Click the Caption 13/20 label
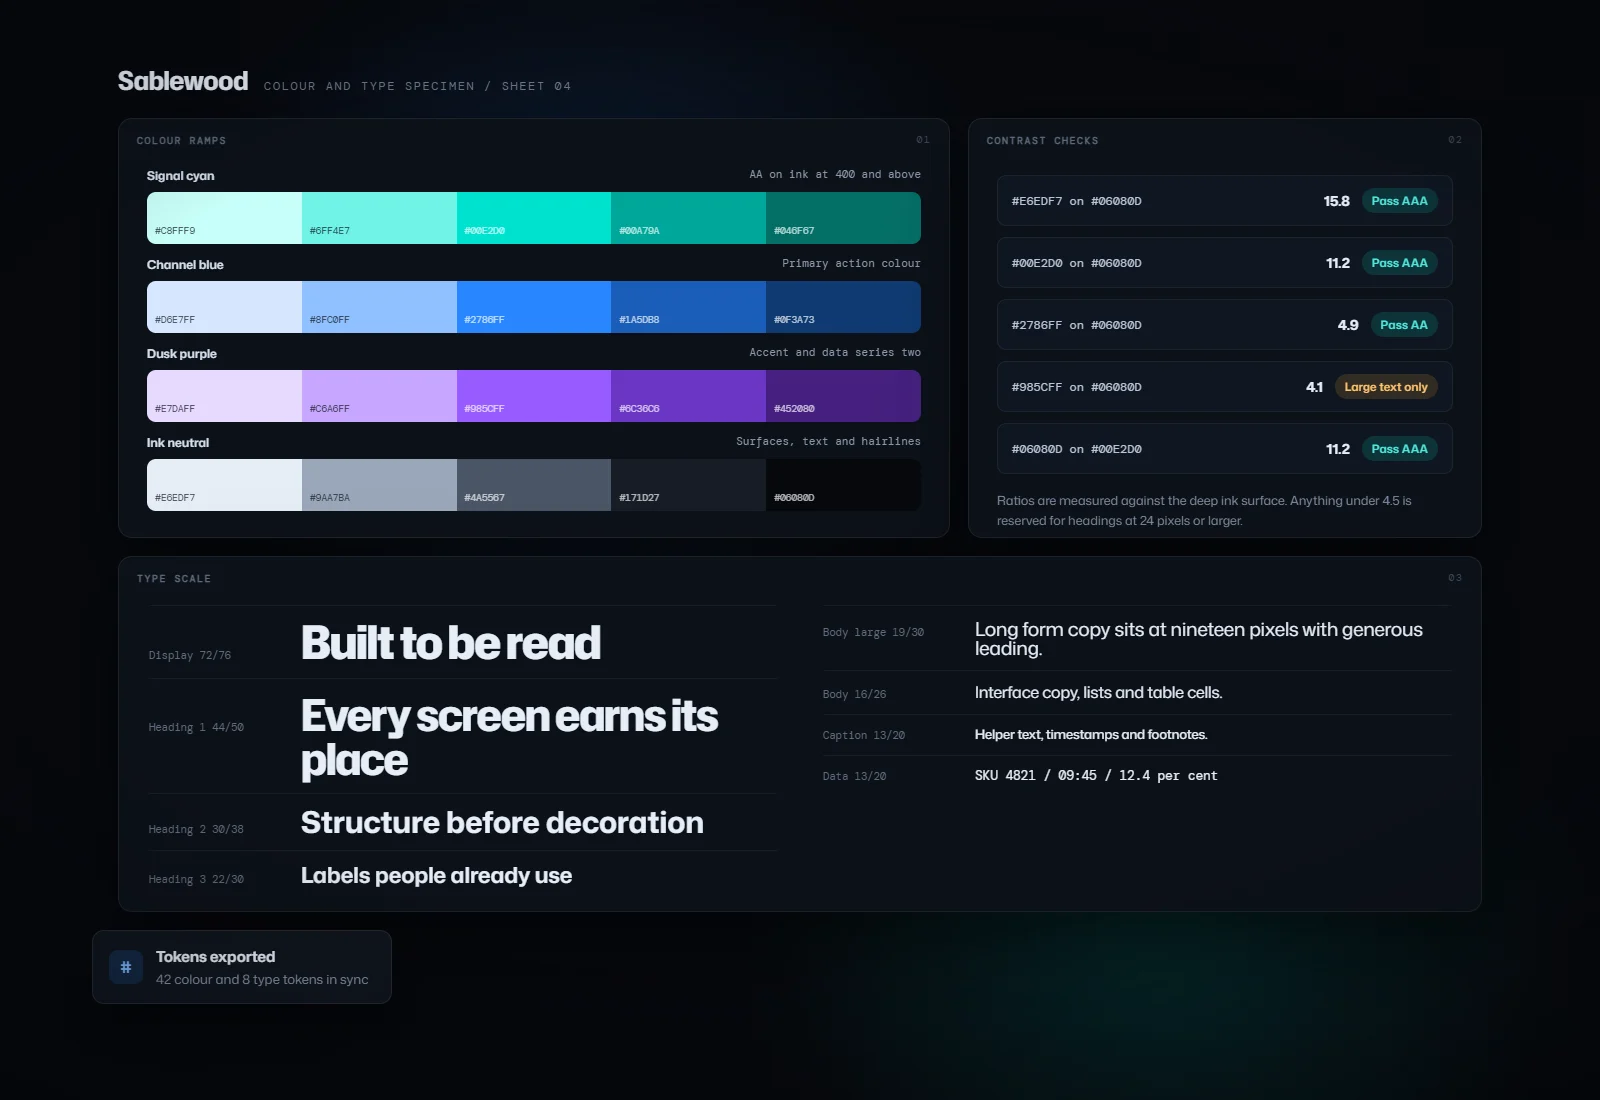Screen dimensions: 1600x1100 [864, 736]
